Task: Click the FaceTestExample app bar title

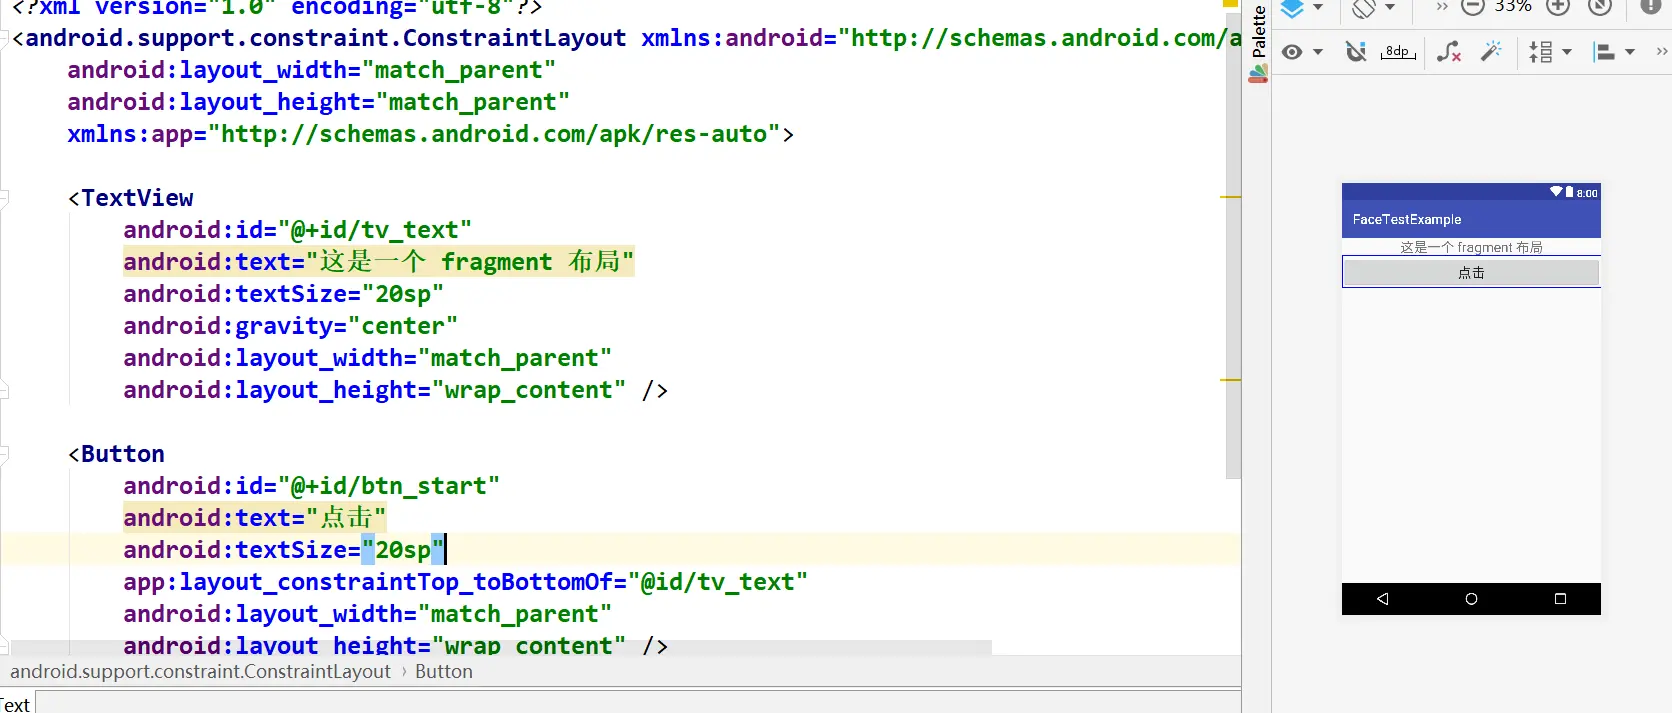Action: pos(1407,219)
